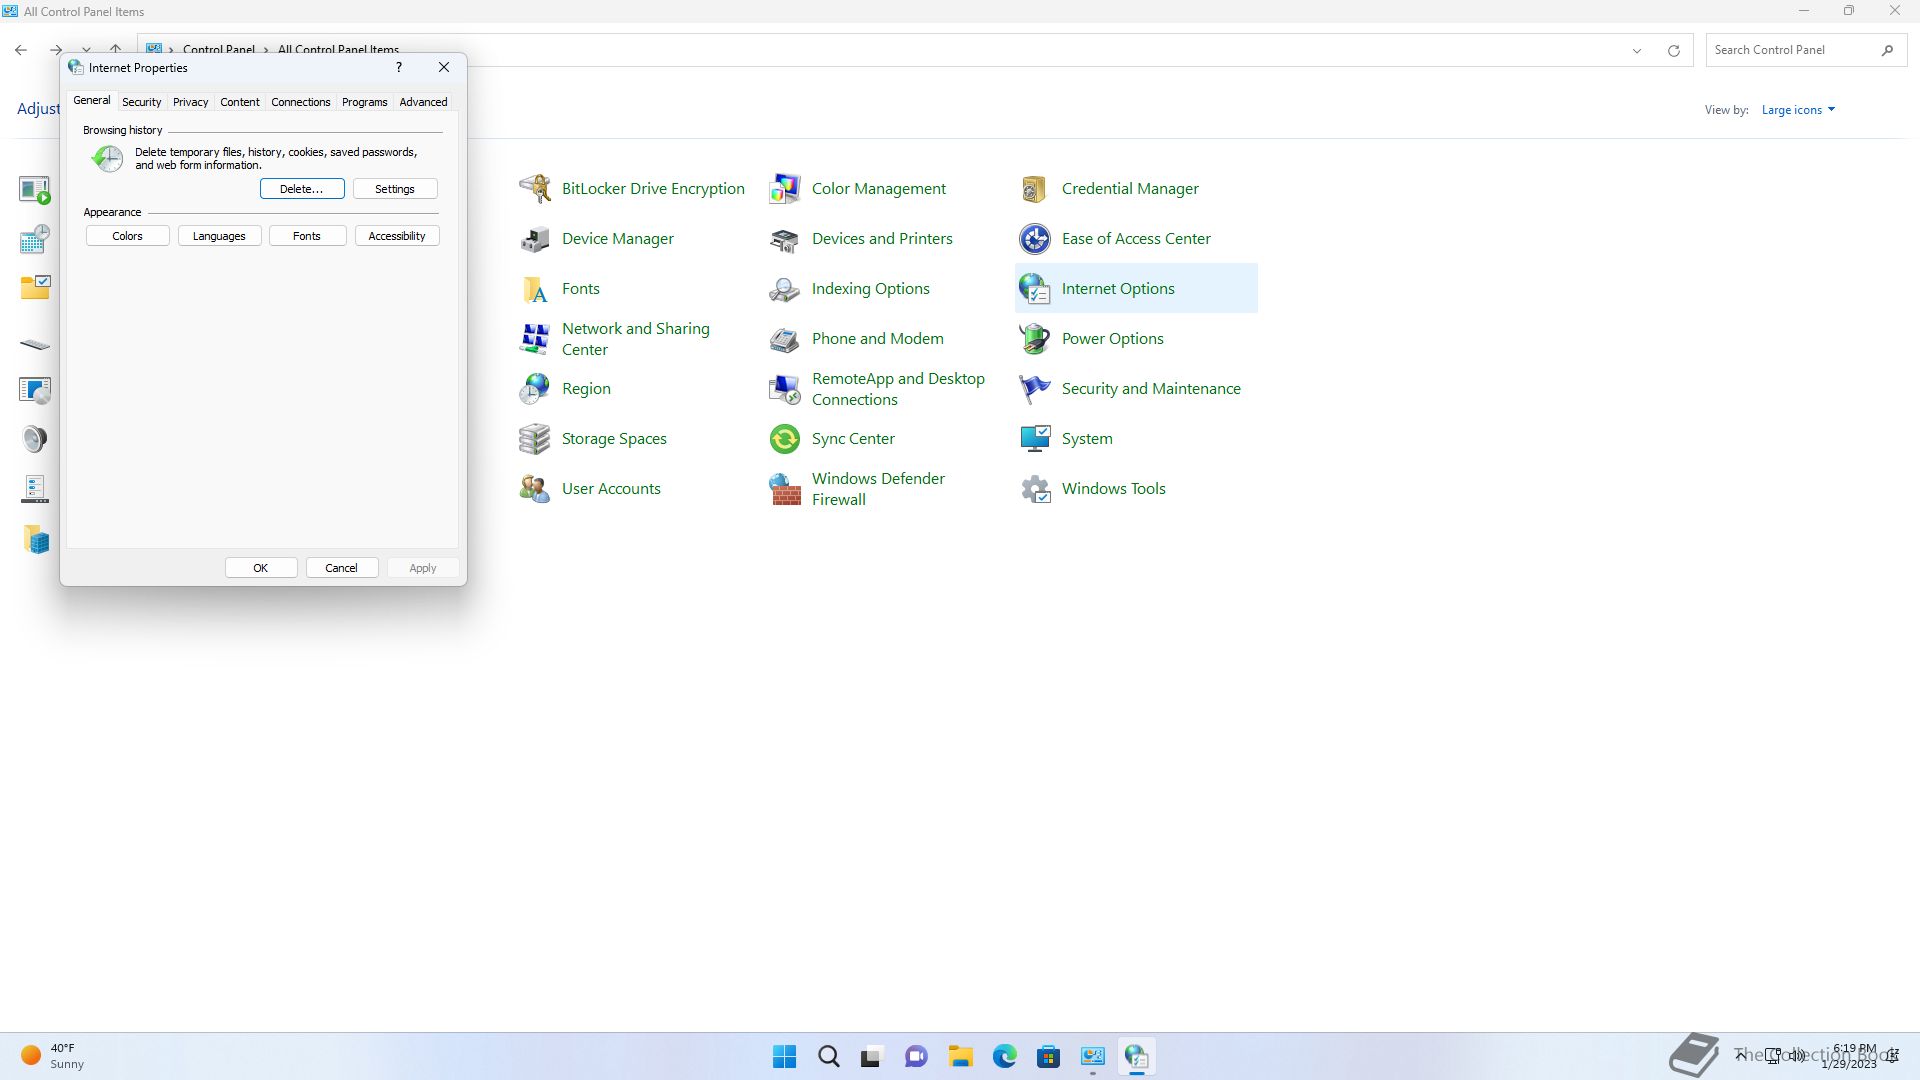Open Task View on taskbar
Image resolution: width=1920 pixels, height=1080 pixels.
[x=872, y=1056]
